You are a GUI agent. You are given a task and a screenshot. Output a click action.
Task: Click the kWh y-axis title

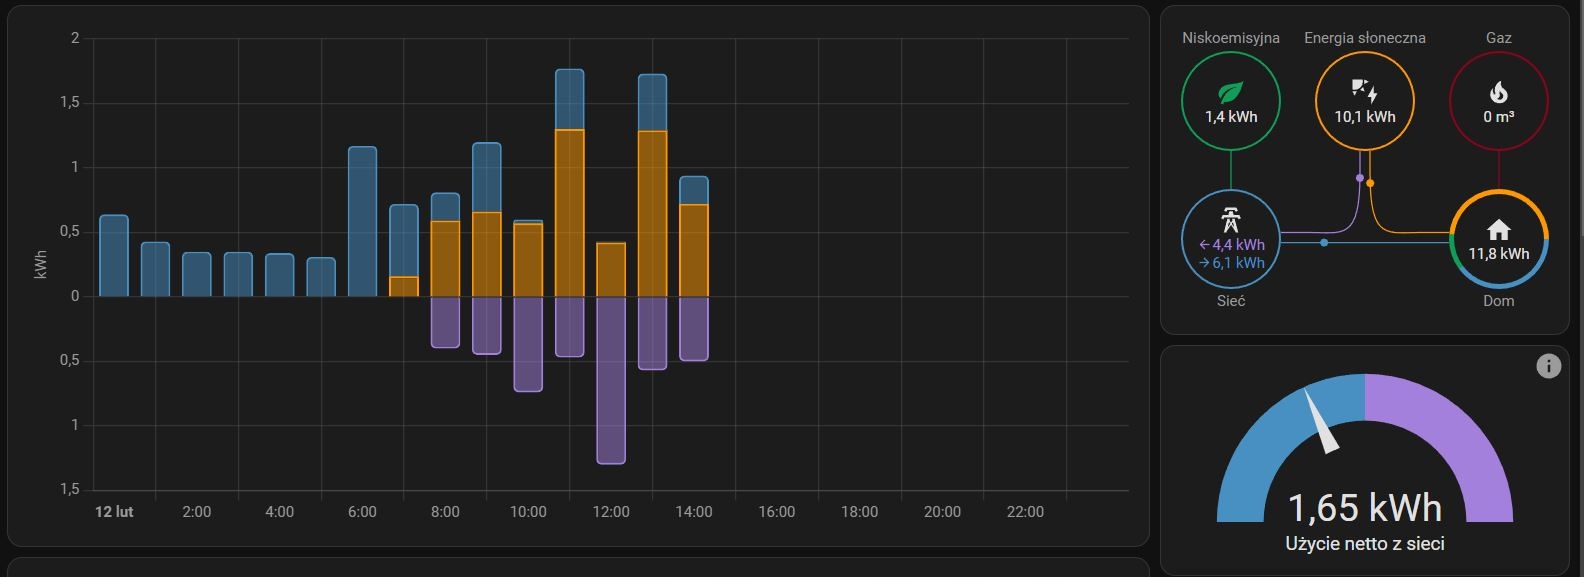[x=41, y=264]
